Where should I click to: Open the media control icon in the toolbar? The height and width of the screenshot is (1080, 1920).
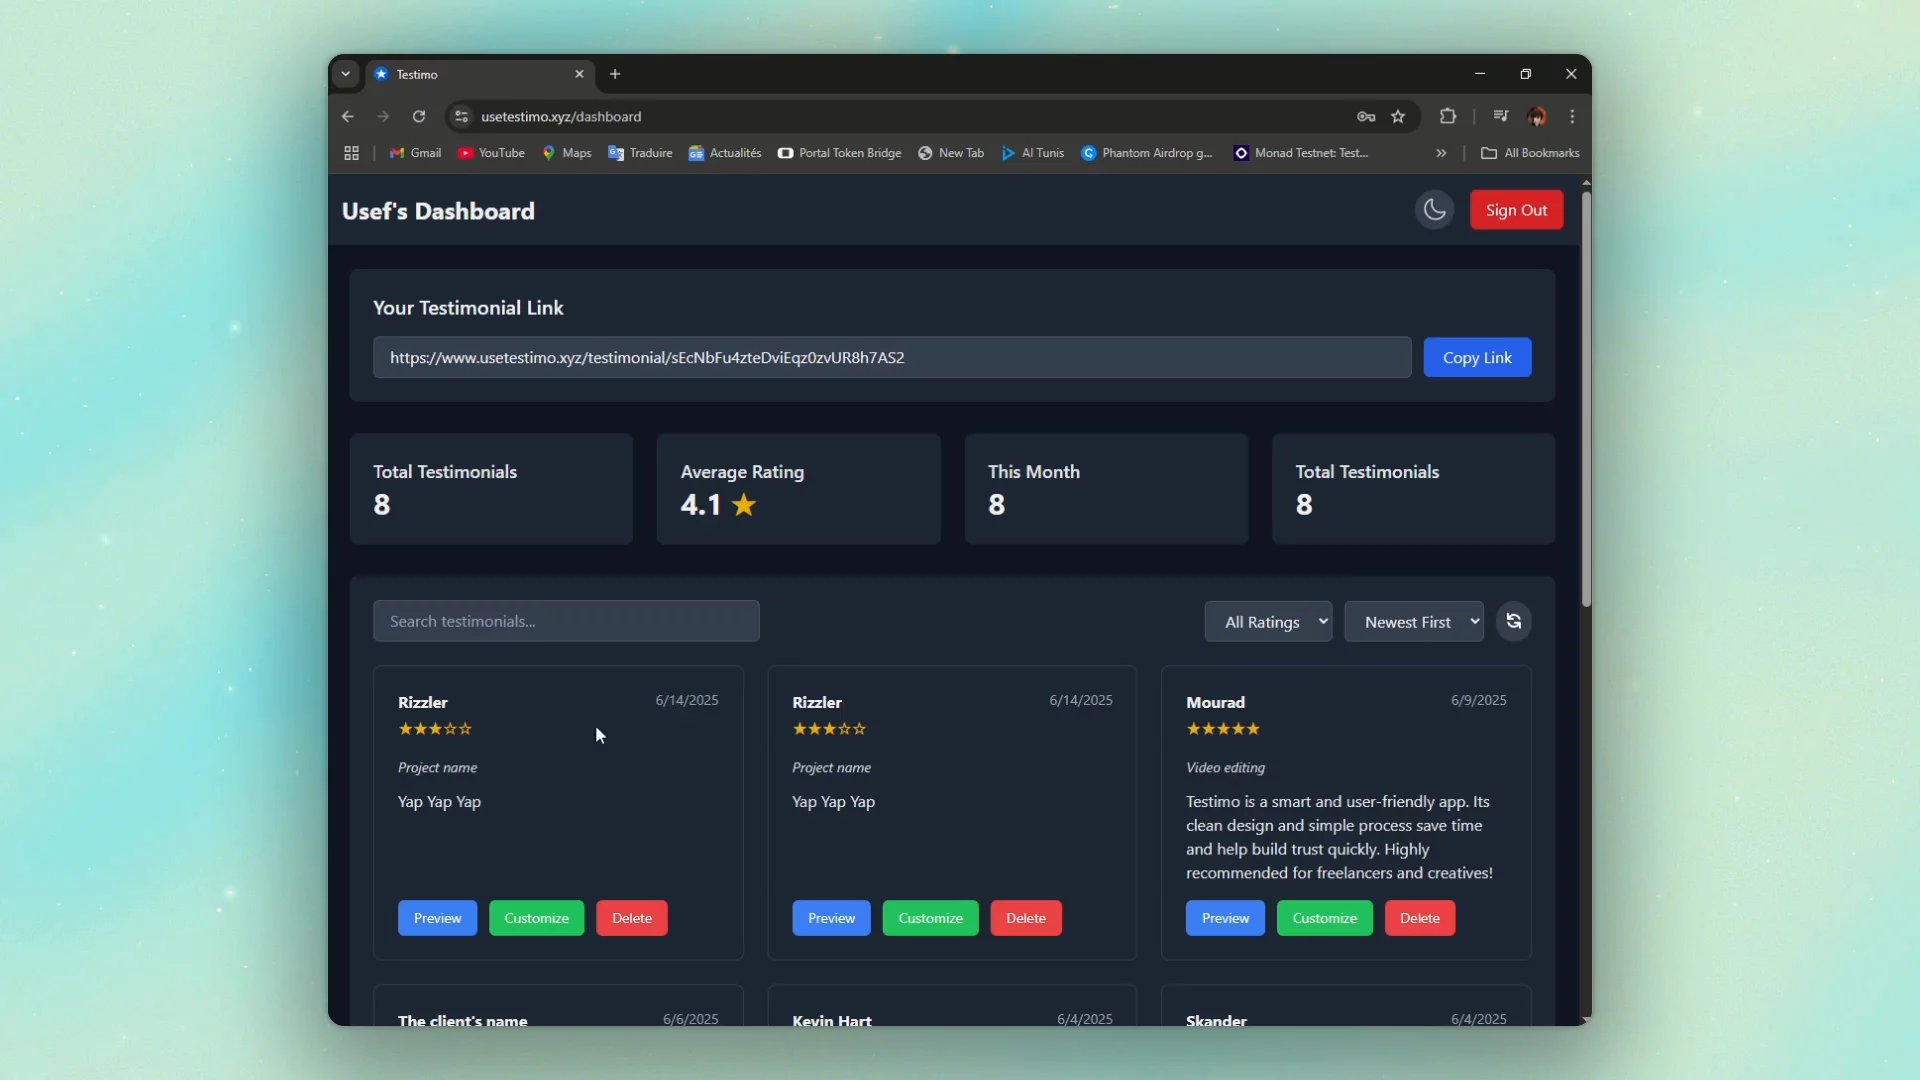(x=1500, y=116)
